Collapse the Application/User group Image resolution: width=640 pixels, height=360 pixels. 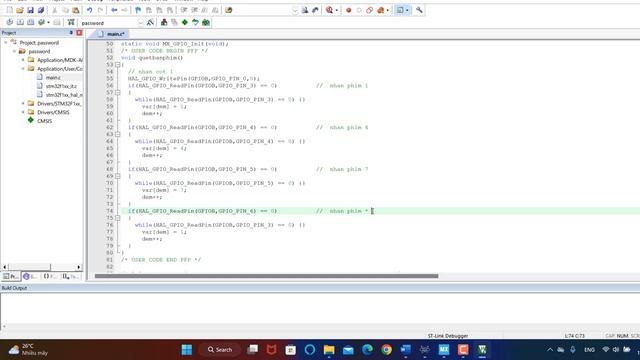click(x=23, y=69)
